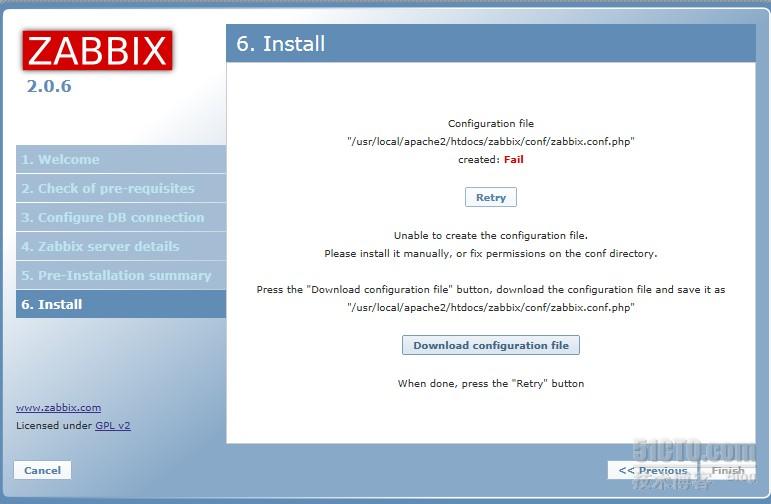The height and width of the screenshot is (504, 771).
Task: Click the '6. Install' page heading
Action: click(x=280, y=44)
